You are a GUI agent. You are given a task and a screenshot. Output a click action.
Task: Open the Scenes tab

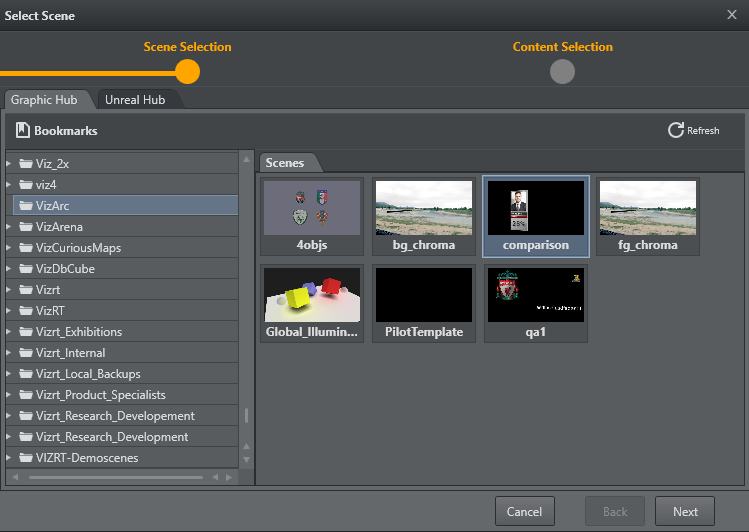(285, 162)
